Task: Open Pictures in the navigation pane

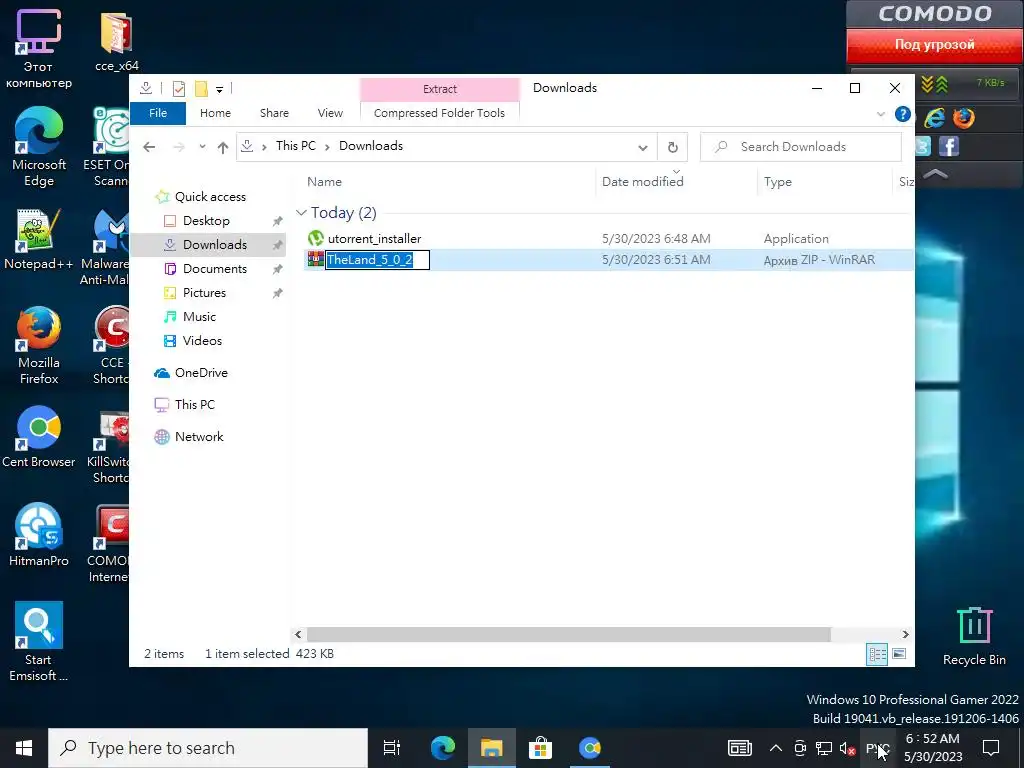Action: [204, 293]
